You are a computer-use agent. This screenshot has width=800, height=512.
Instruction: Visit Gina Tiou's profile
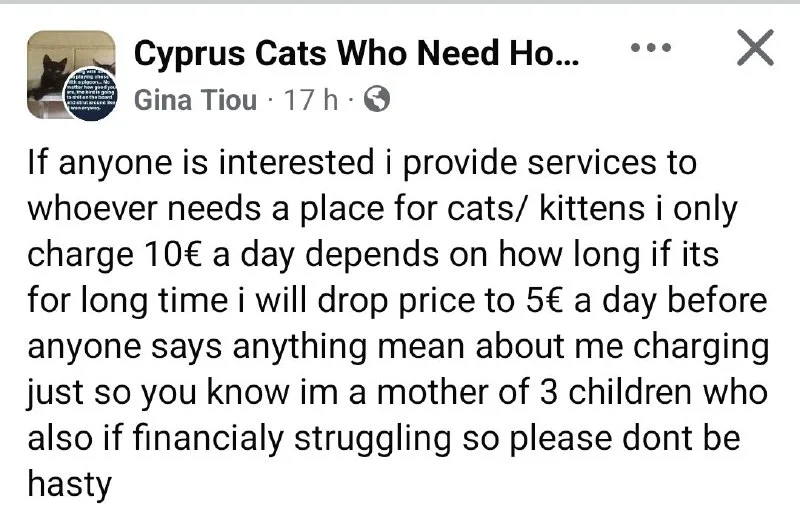pos(194,100)
